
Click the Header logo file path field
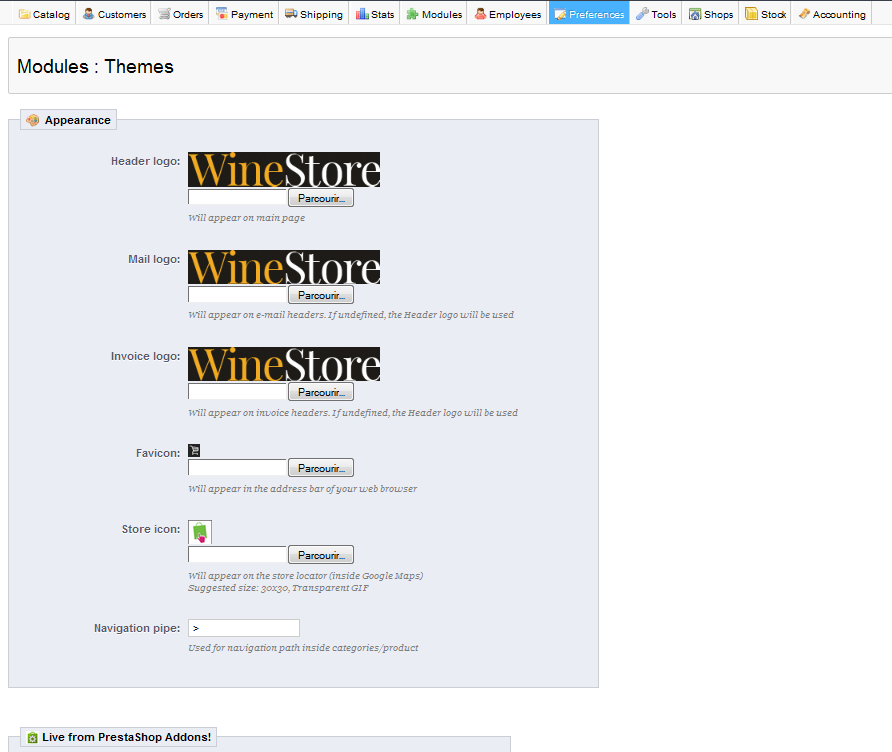(x=237, y=197)
